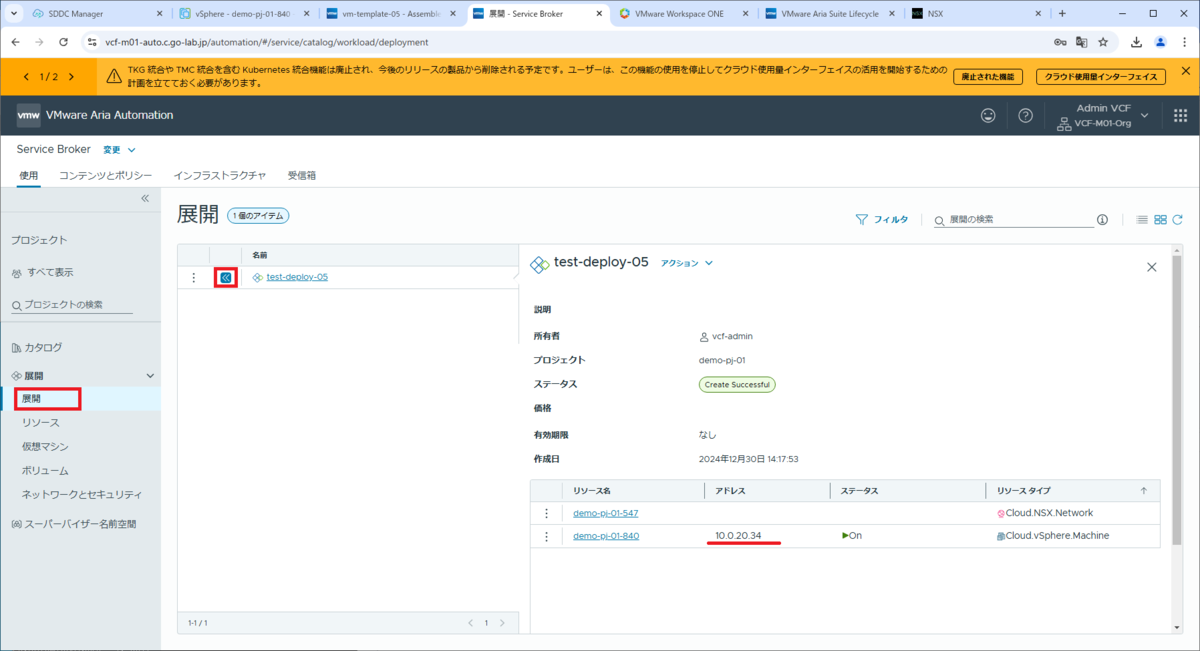
Task: Click the Create Successful status badge
Action: click(737, 384)
